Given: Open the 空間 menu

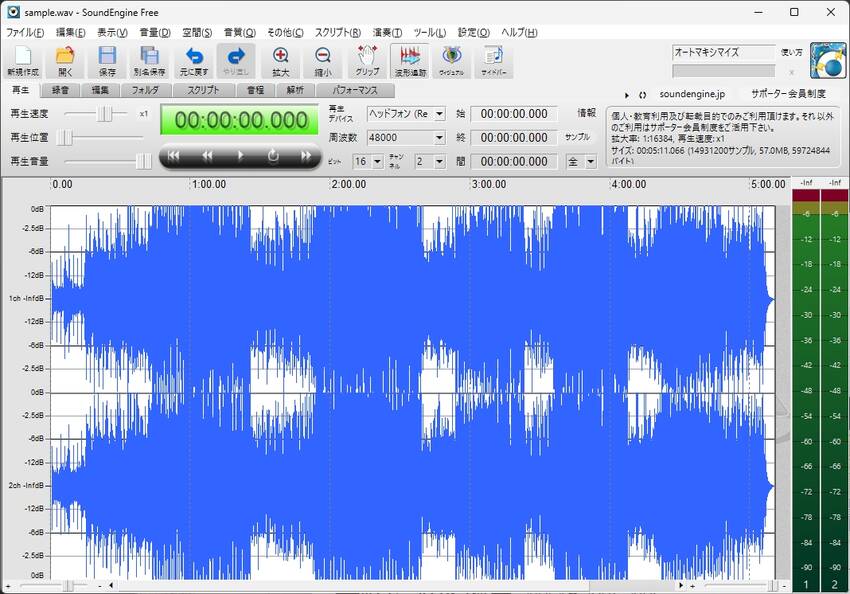Looking at the screenshot, I should pyautogui.click(x=197, y=33).
